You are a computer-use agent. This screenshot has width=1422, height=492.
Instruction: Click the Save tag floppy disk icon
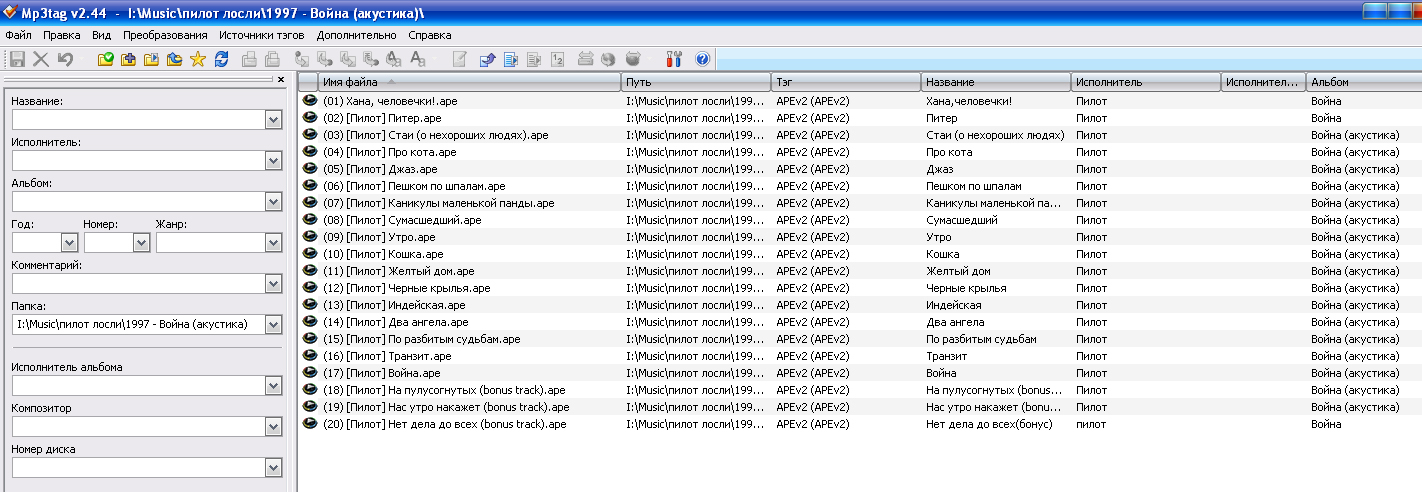(x=17, y=59)
